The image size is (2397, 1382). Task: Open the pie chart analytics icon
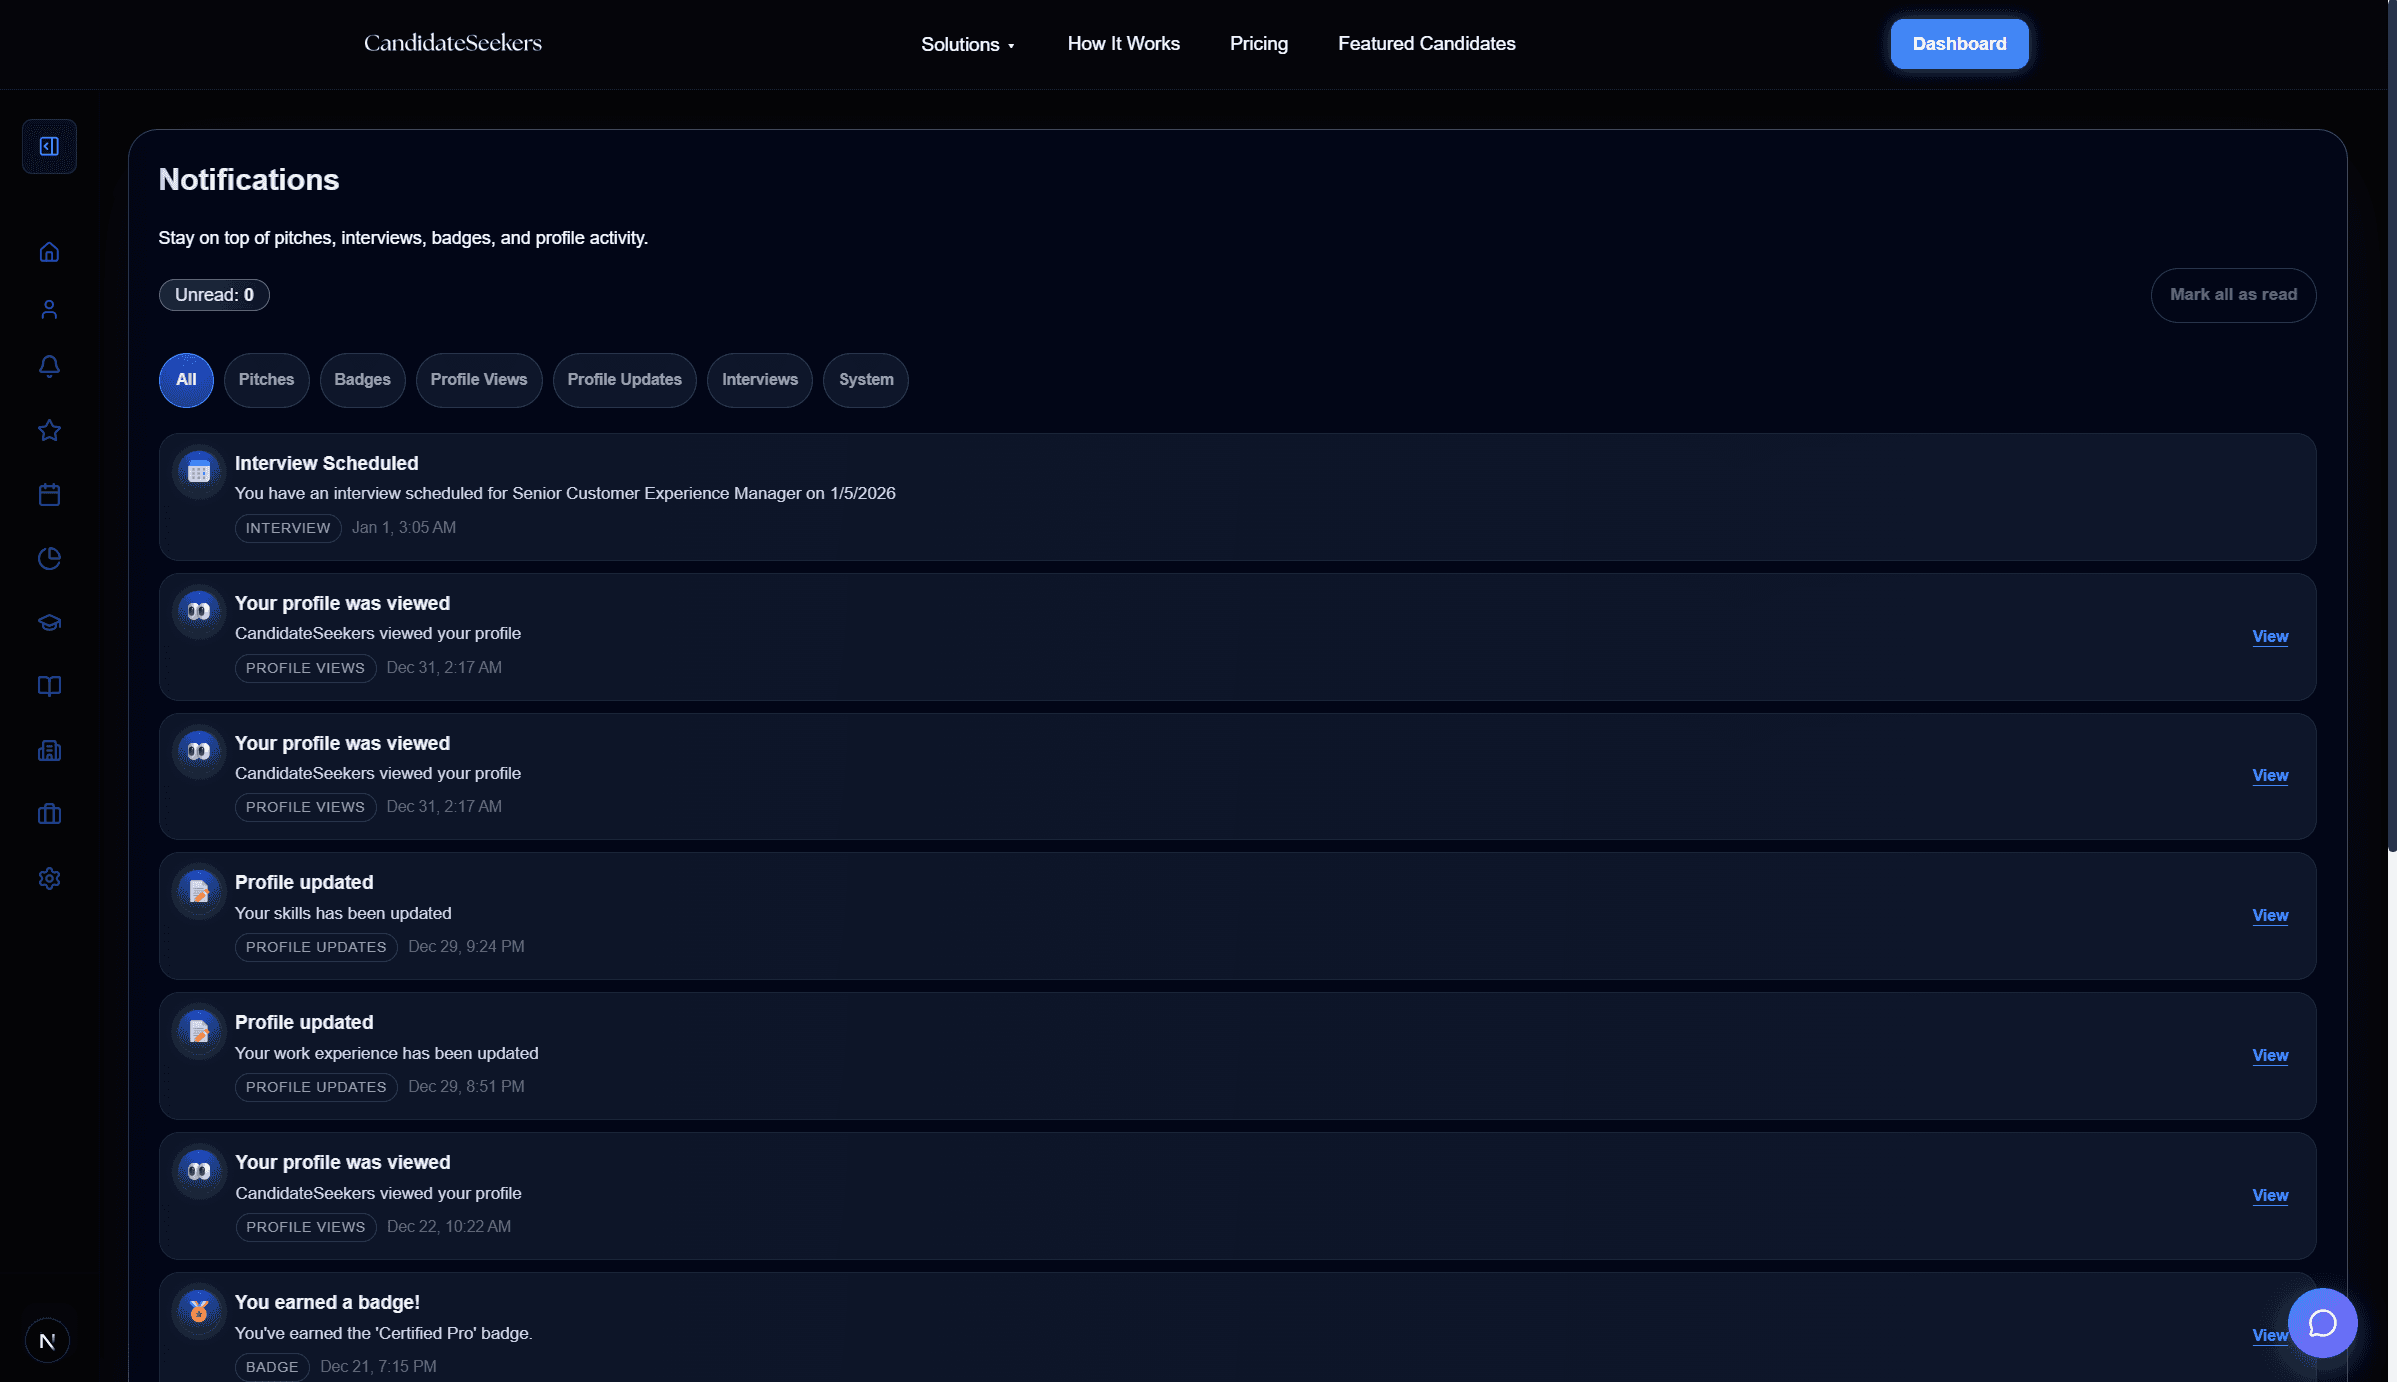pos(49,559)
